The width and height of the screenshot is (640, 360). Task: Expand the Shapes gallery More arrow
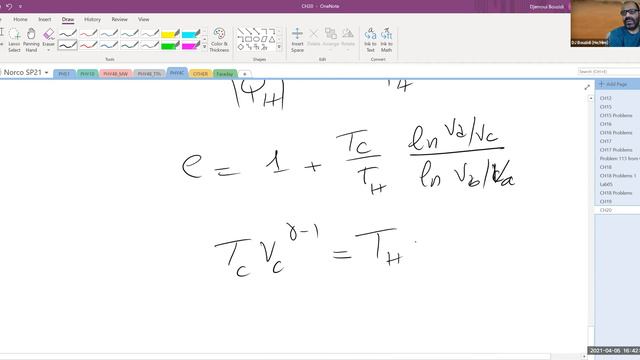click(x=279, y=47)
